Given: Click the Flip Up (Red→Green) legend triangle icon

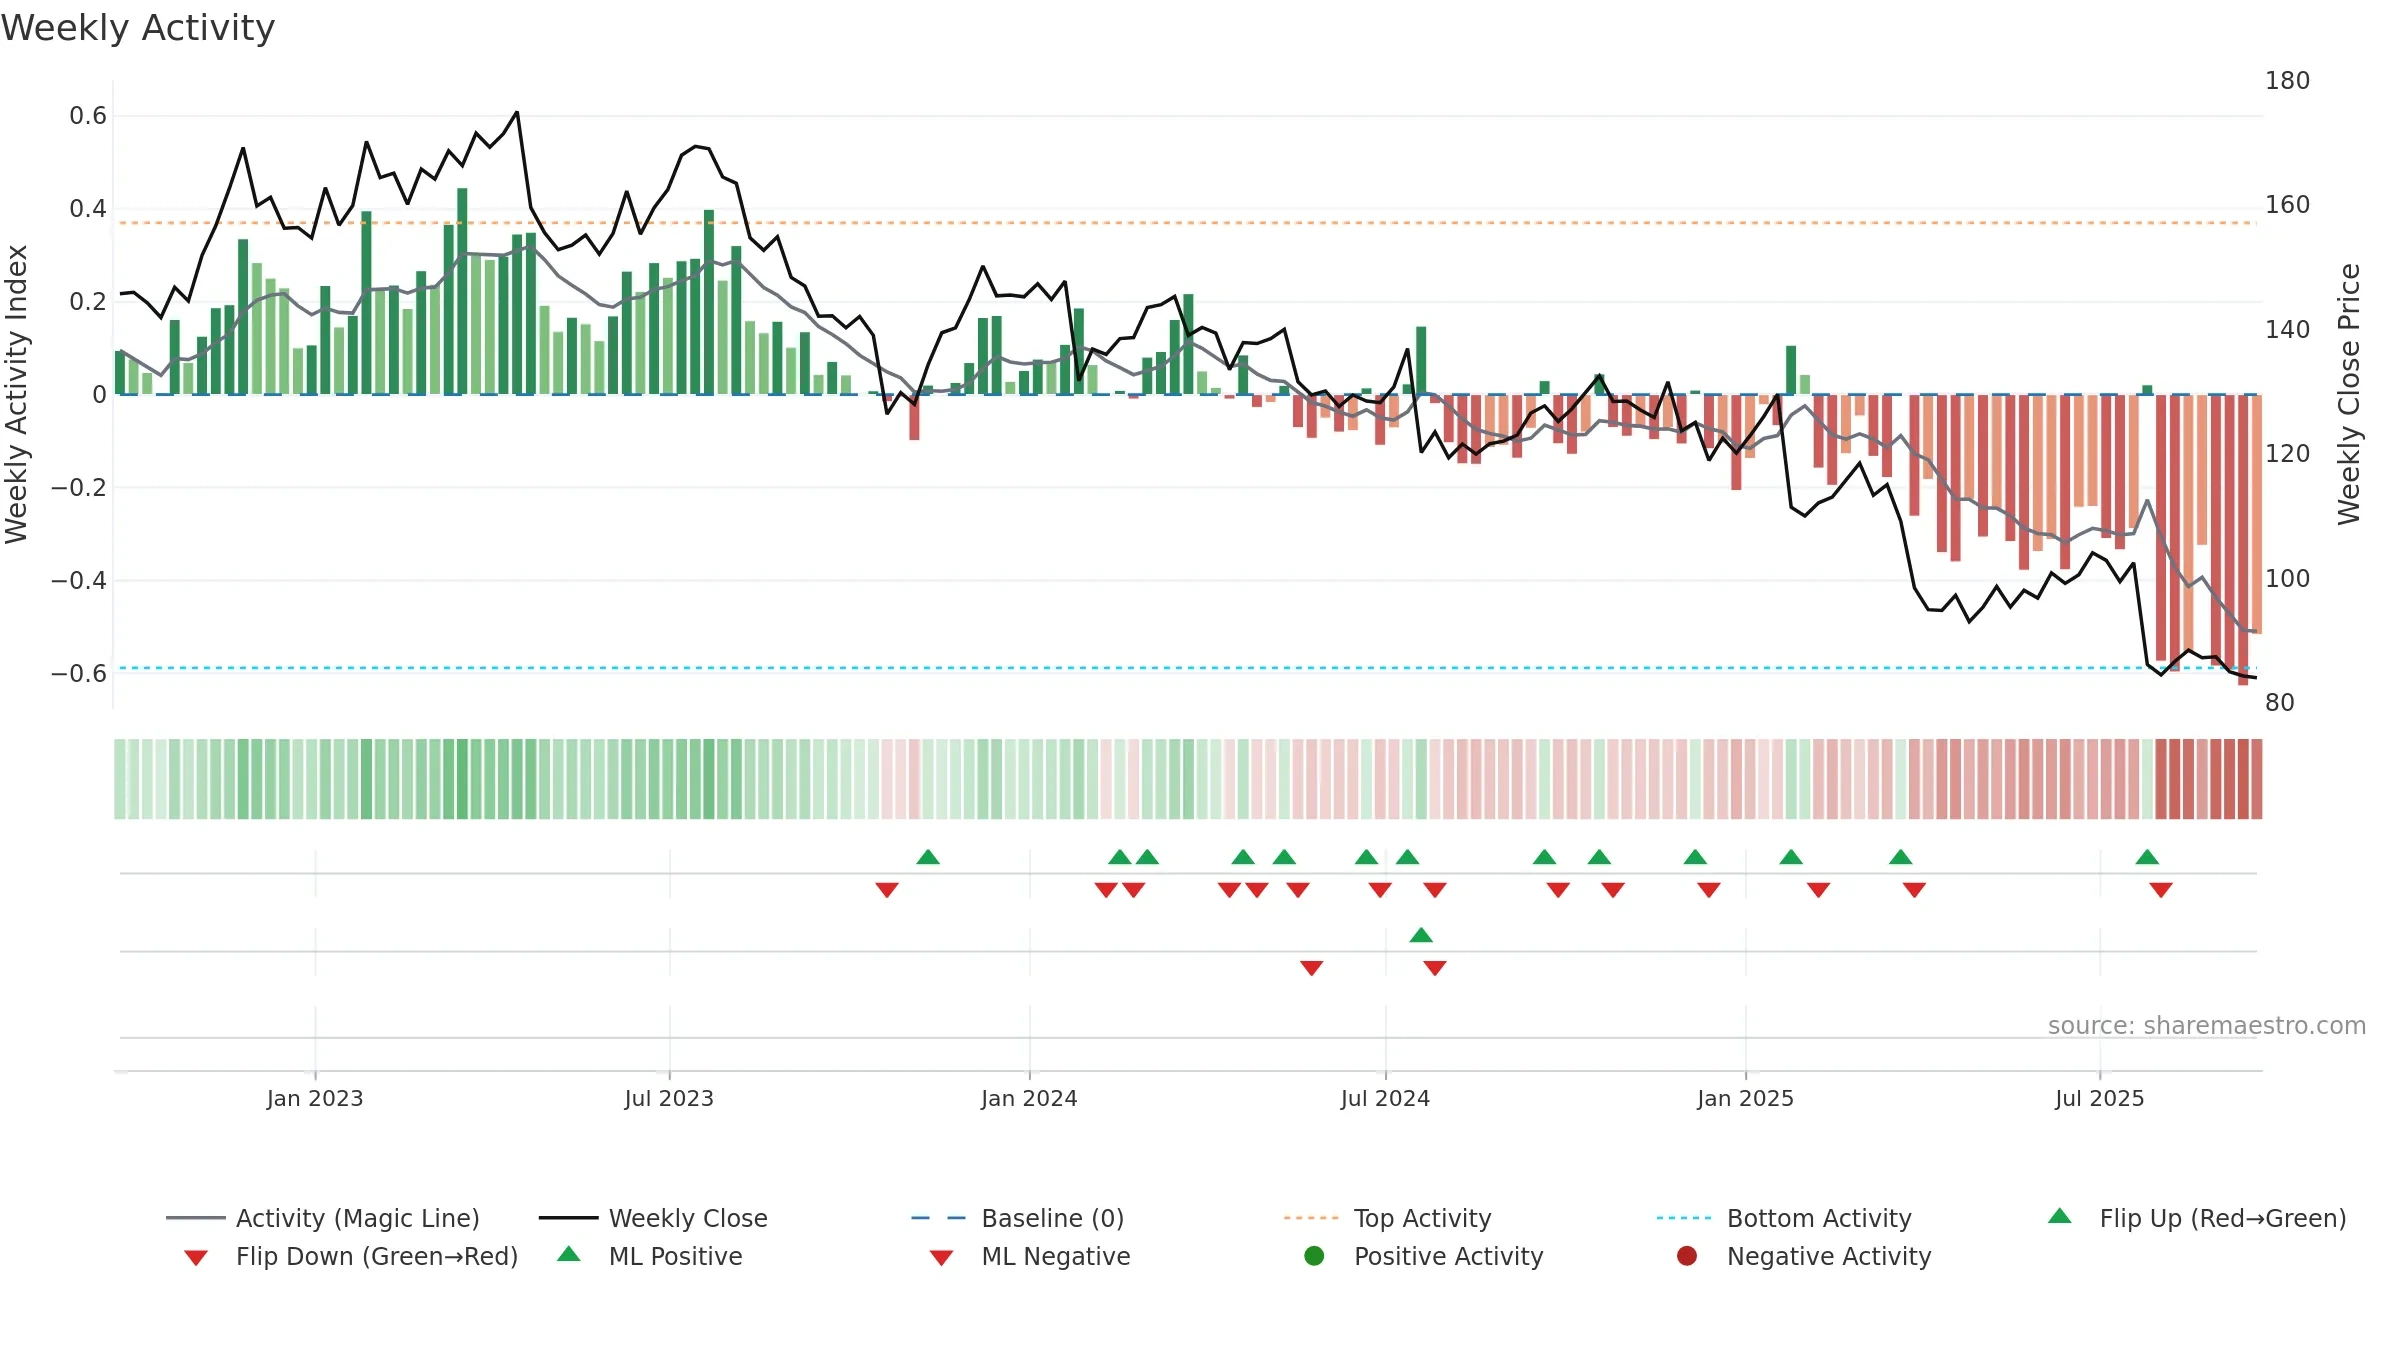Looking at the screenshot, I should tap(2060, 1216).
